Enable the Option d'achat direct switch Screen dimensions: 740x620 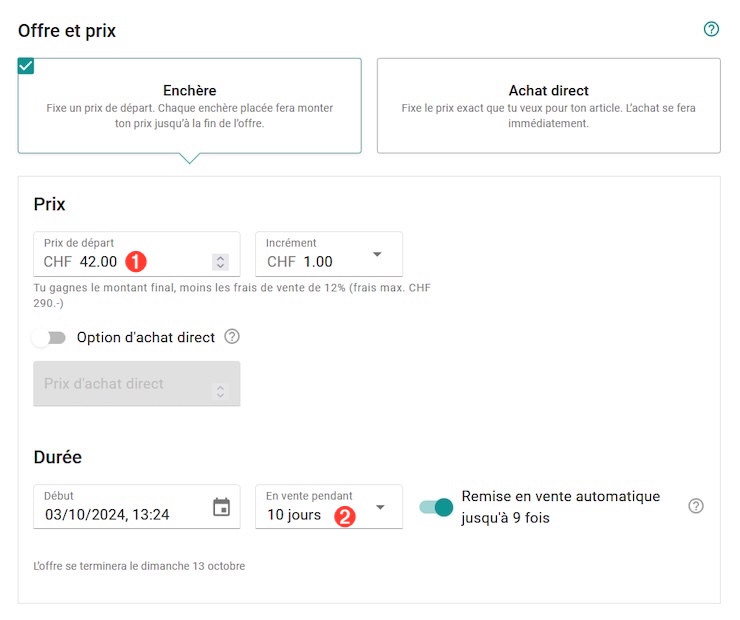(x=48, y=338)
